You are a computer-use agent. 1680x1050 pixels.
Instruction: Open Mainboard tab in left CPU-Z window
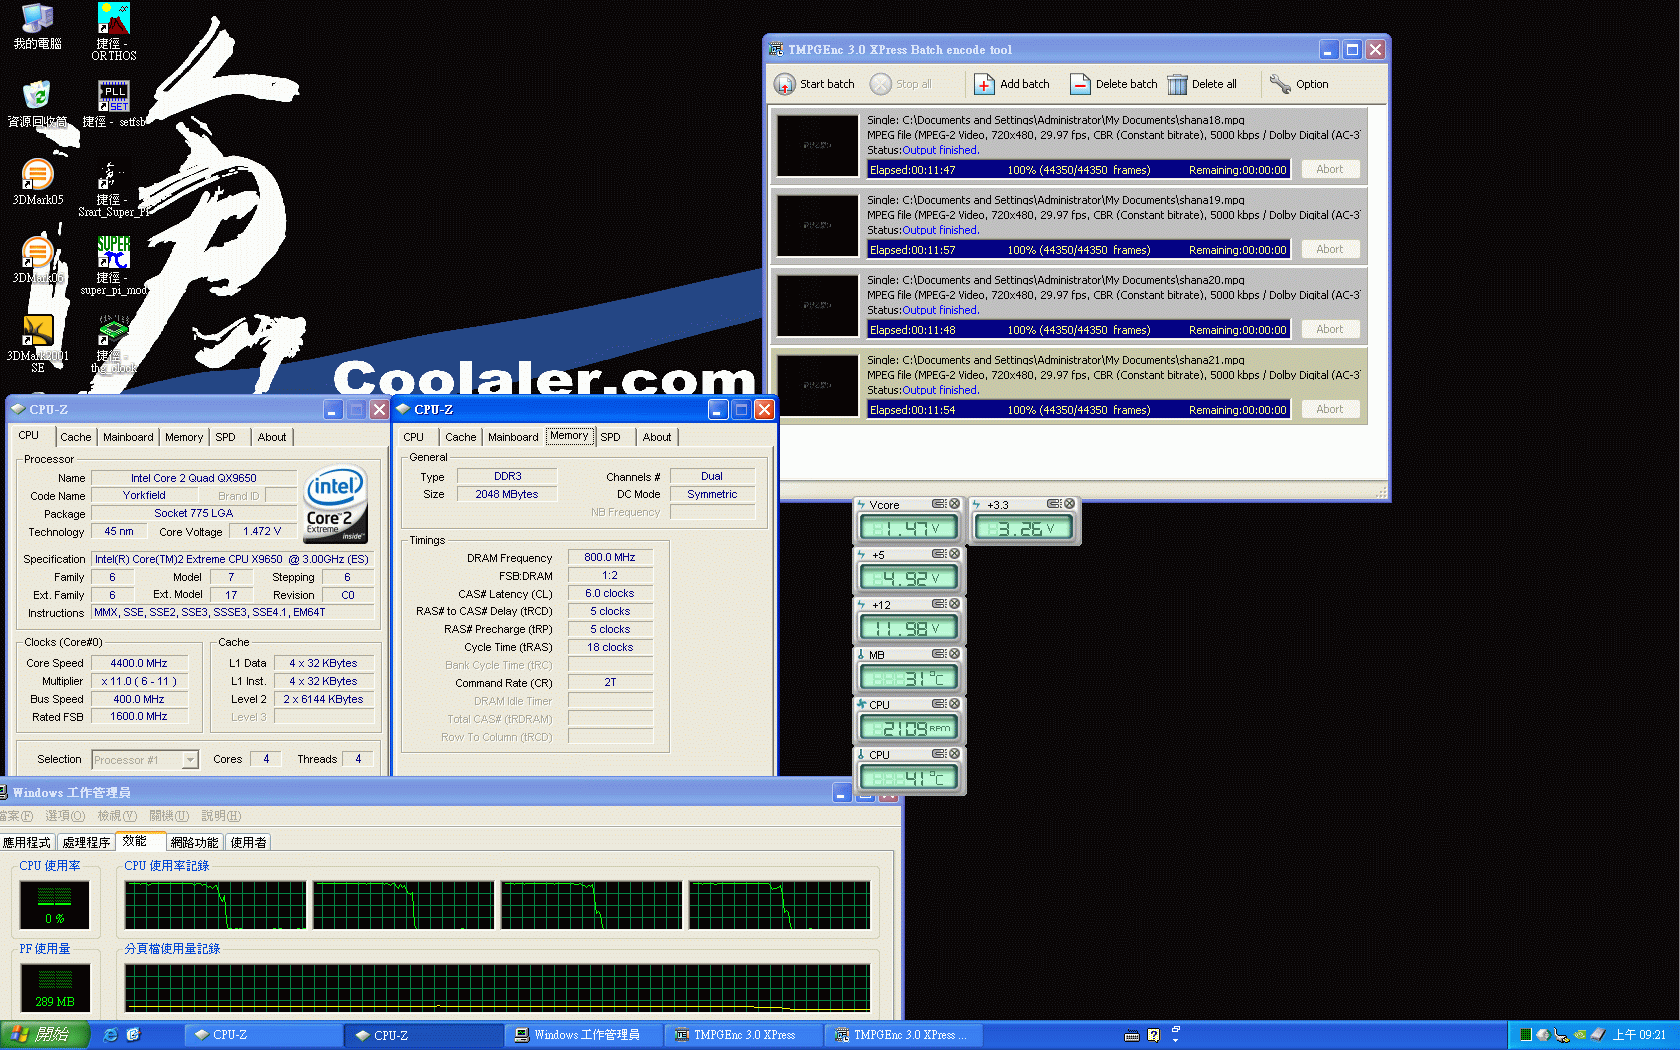(128, 437)
